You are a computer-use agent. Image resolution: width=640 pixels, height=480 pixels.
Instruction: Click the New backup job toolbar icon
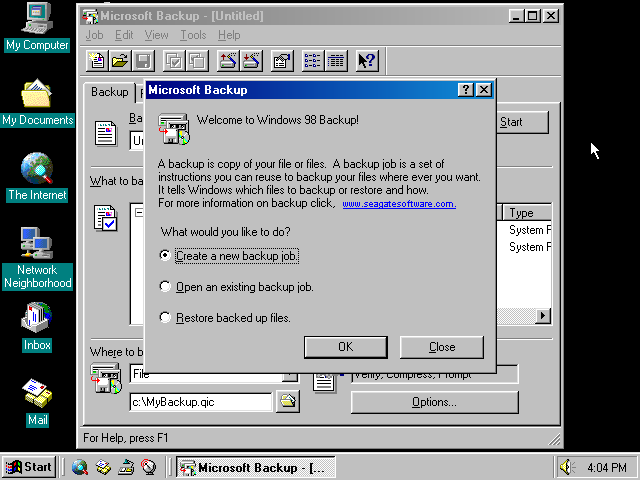(x=97, y=61)
